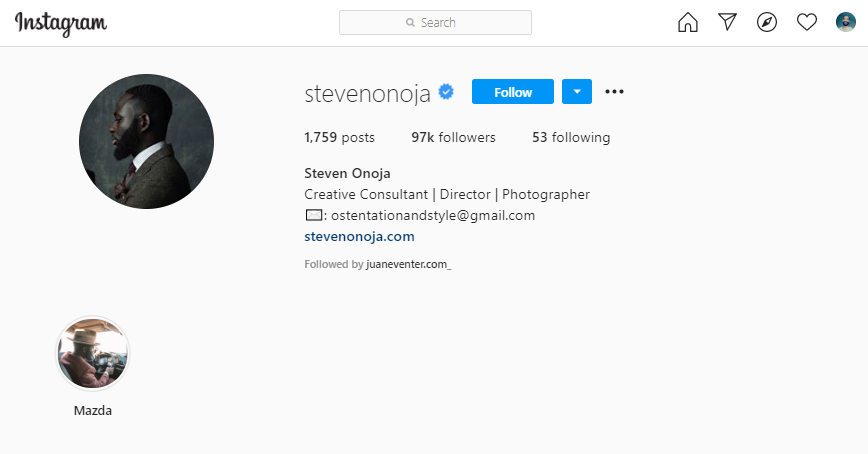The width and height of the screenshot is (868, 454).
Task: Open your own profile avatar menu
Action: pos(845,23)
